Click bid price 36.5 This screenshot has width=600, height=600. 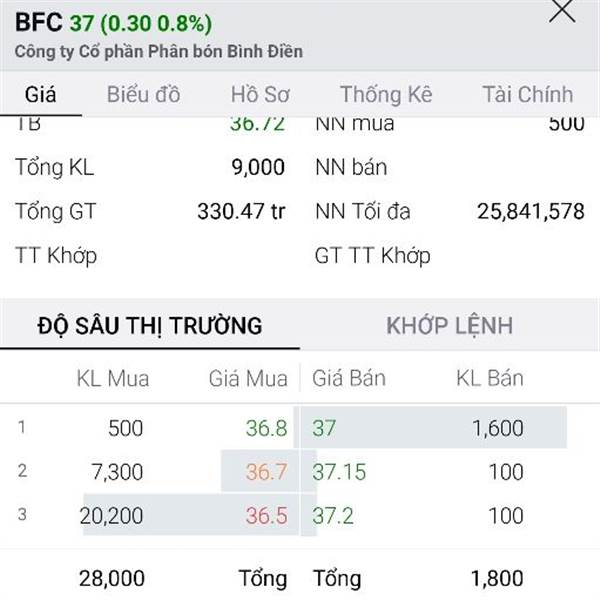pyautogui.click(x=266, y=515)
